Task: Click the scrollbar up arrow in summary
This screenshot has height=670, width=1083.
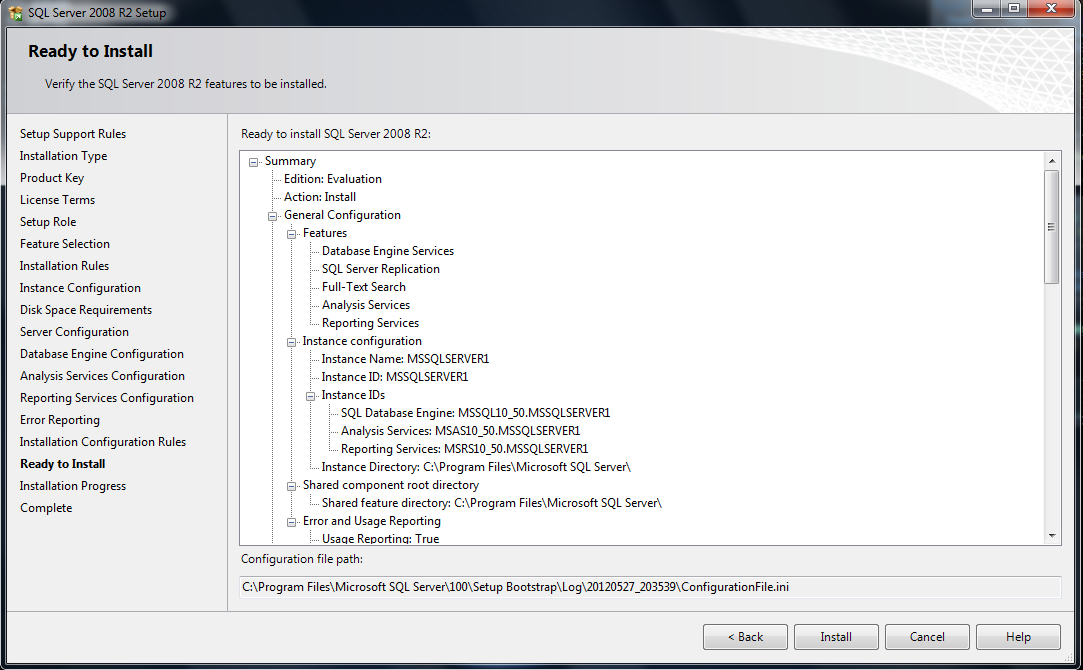Action: point(1052,160)
